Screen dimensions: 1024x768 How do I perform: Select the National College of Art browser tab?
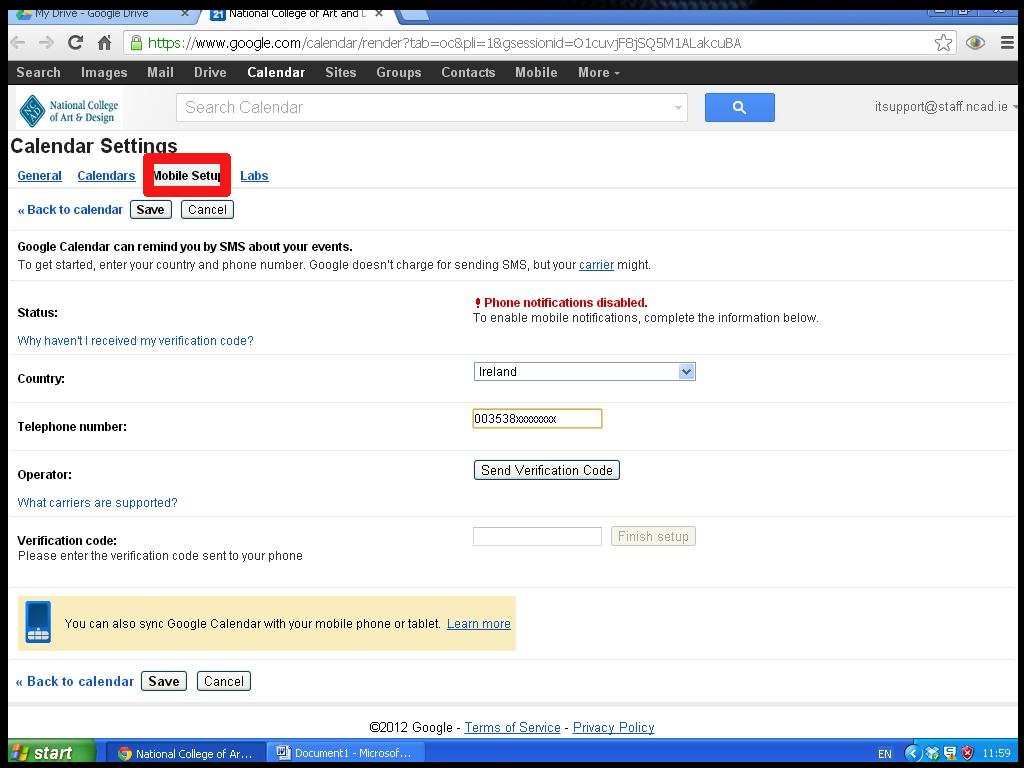click(x=297, y=14)
